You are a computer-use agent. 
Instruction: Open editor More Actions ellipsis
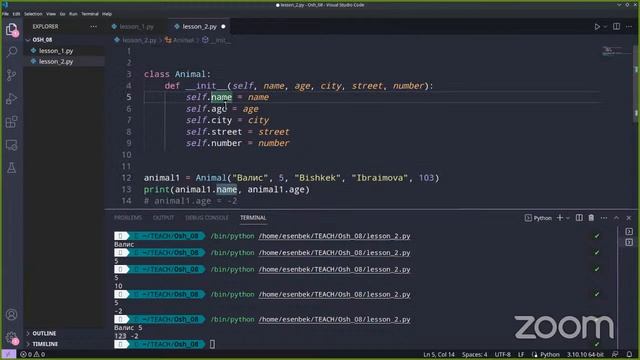point(629,27)
